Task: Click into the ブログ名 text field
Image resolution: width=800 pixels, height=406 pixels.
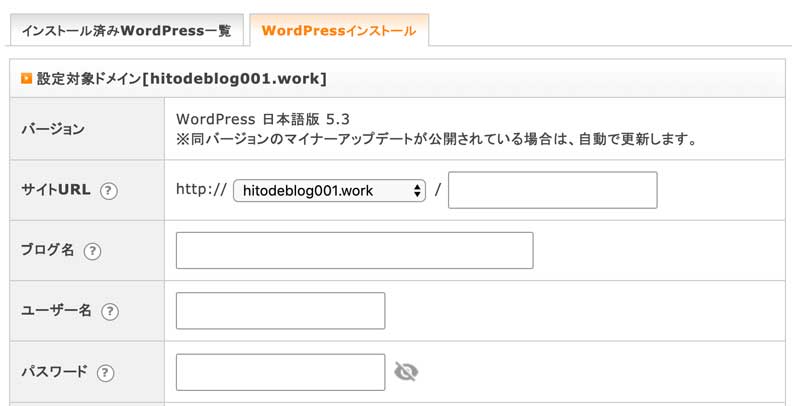Action: 355,250
